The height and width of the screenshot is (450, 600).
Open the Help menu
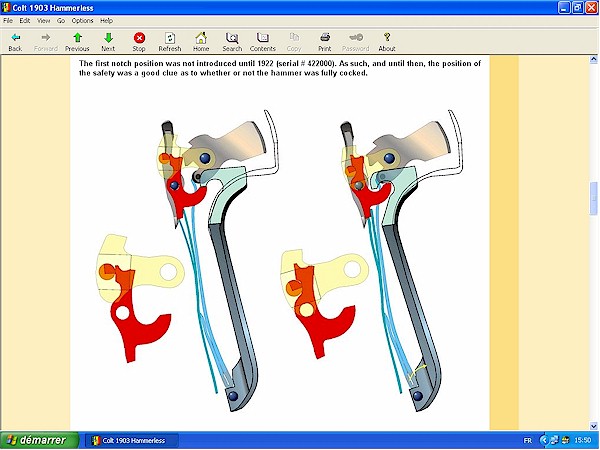tap(106, 21)
